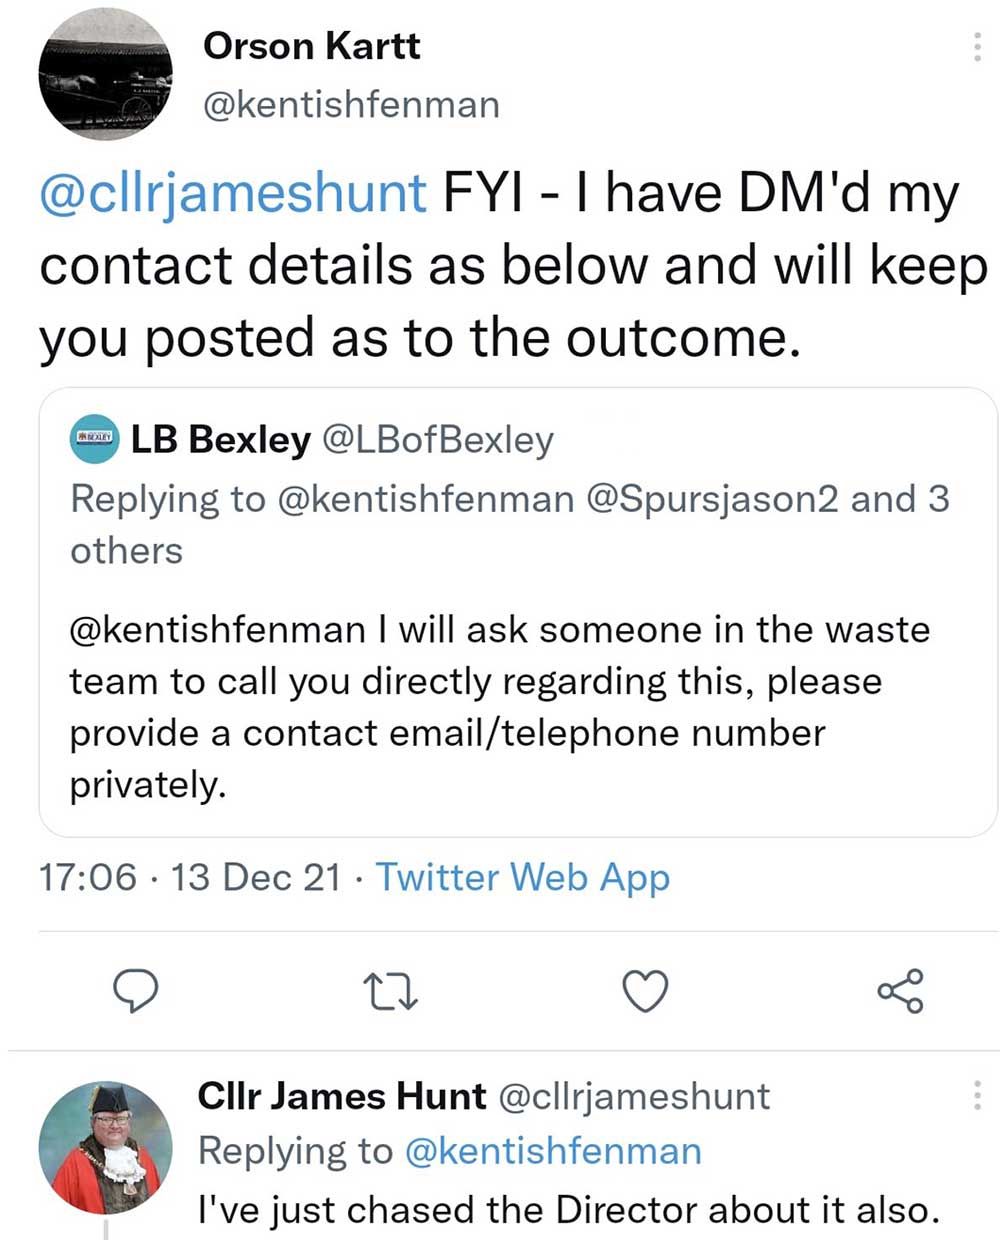Click the LB Bexley account name
The height and width of the screenshot is (1240, 1000).
[220, 439]
